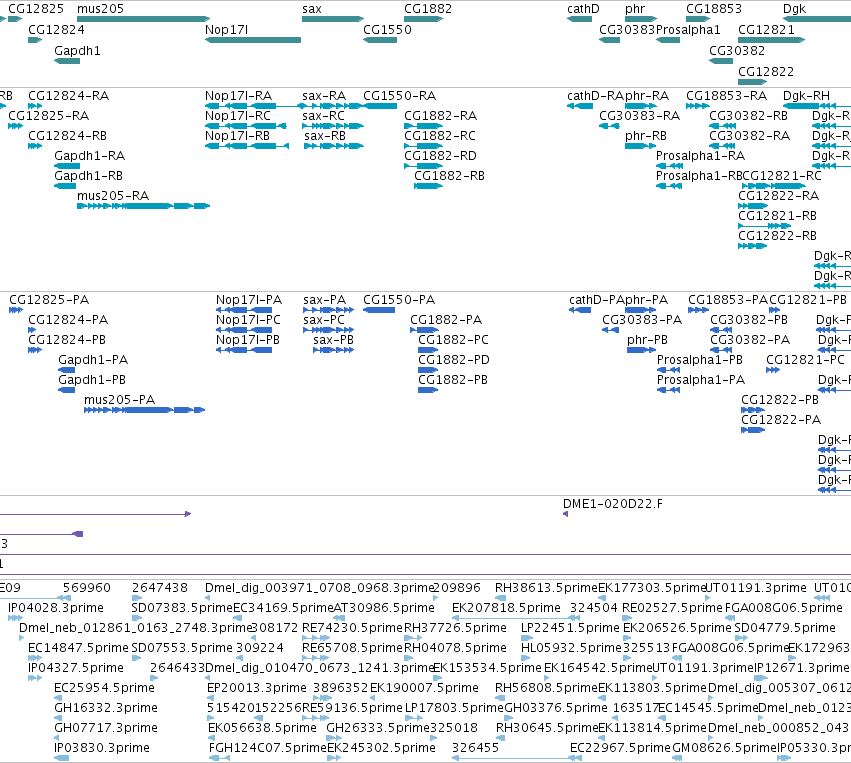This screenshot has height=763, width=851.
Task: Click protein phr-PB
Action: [x=647, y=340]
